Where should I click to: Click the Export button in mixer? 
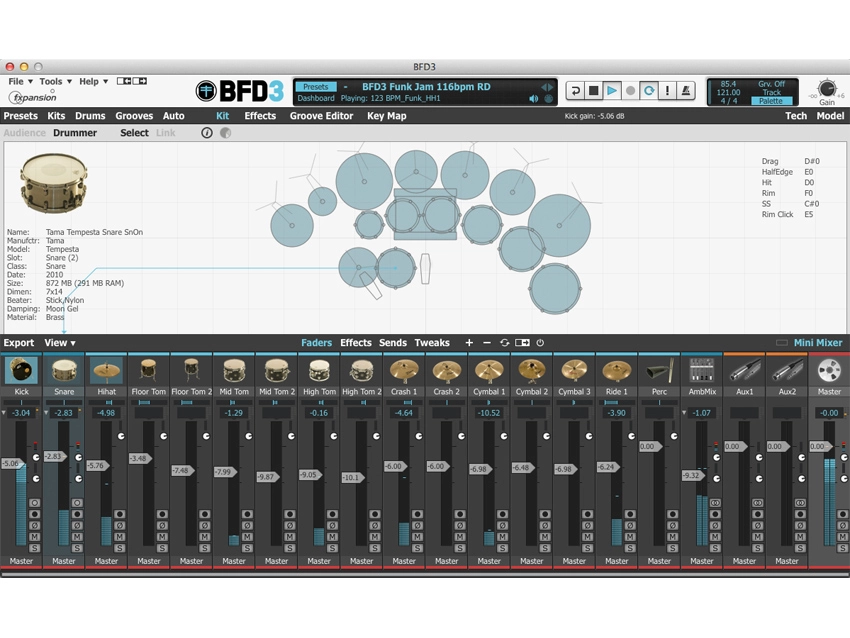point(18,343)
